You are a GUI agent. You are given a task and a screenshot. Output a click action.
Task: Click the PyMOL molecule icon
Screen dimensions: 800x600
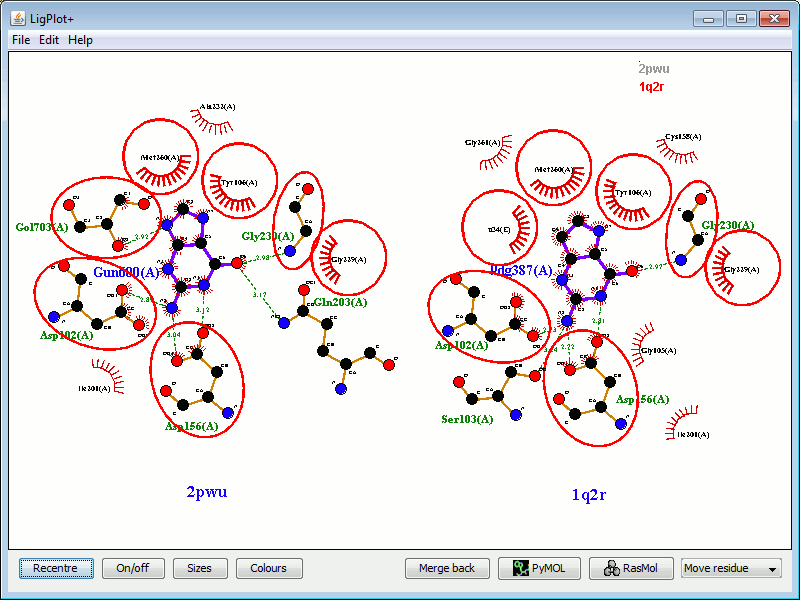coord(519,568)
